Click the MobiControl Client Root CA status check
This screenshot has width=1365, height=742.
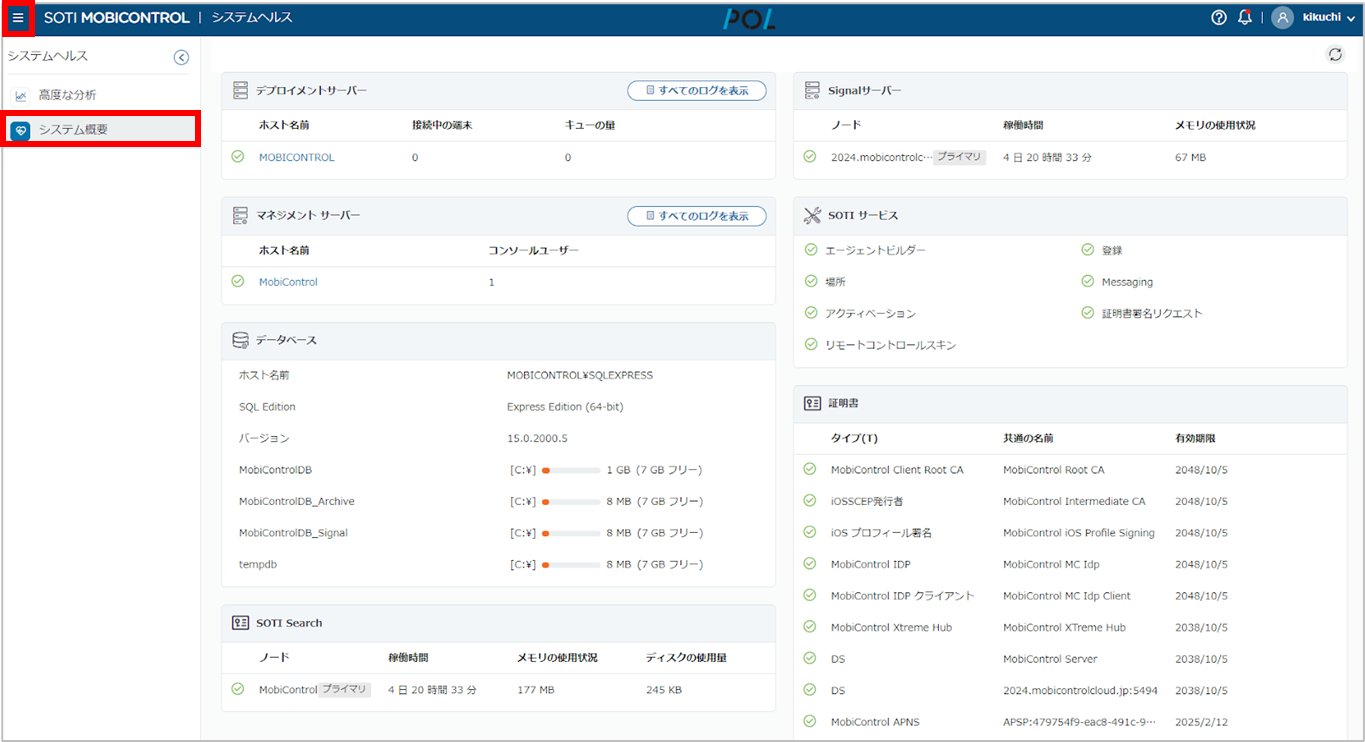pos(810,469)
